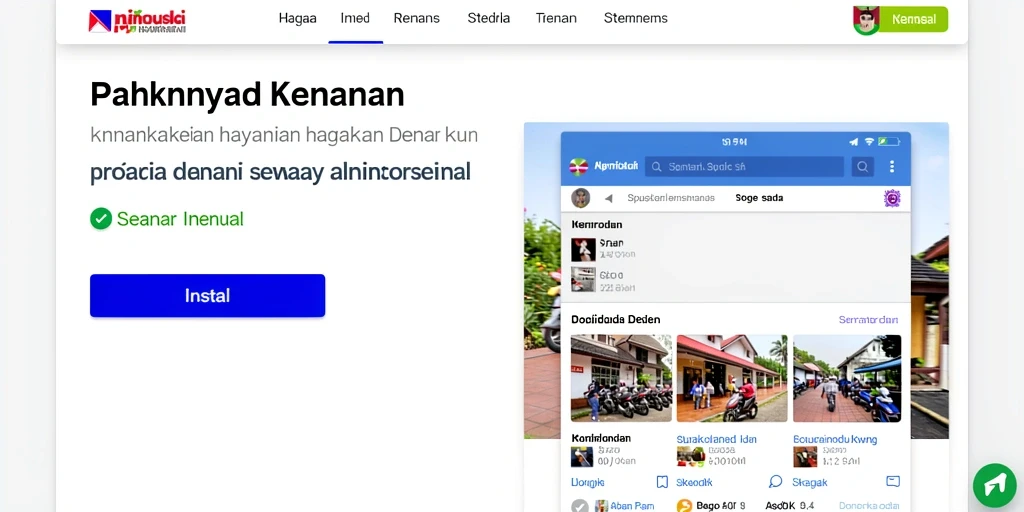
Task: Go to the Stedrla navigation item
Action: pos(488,18)
